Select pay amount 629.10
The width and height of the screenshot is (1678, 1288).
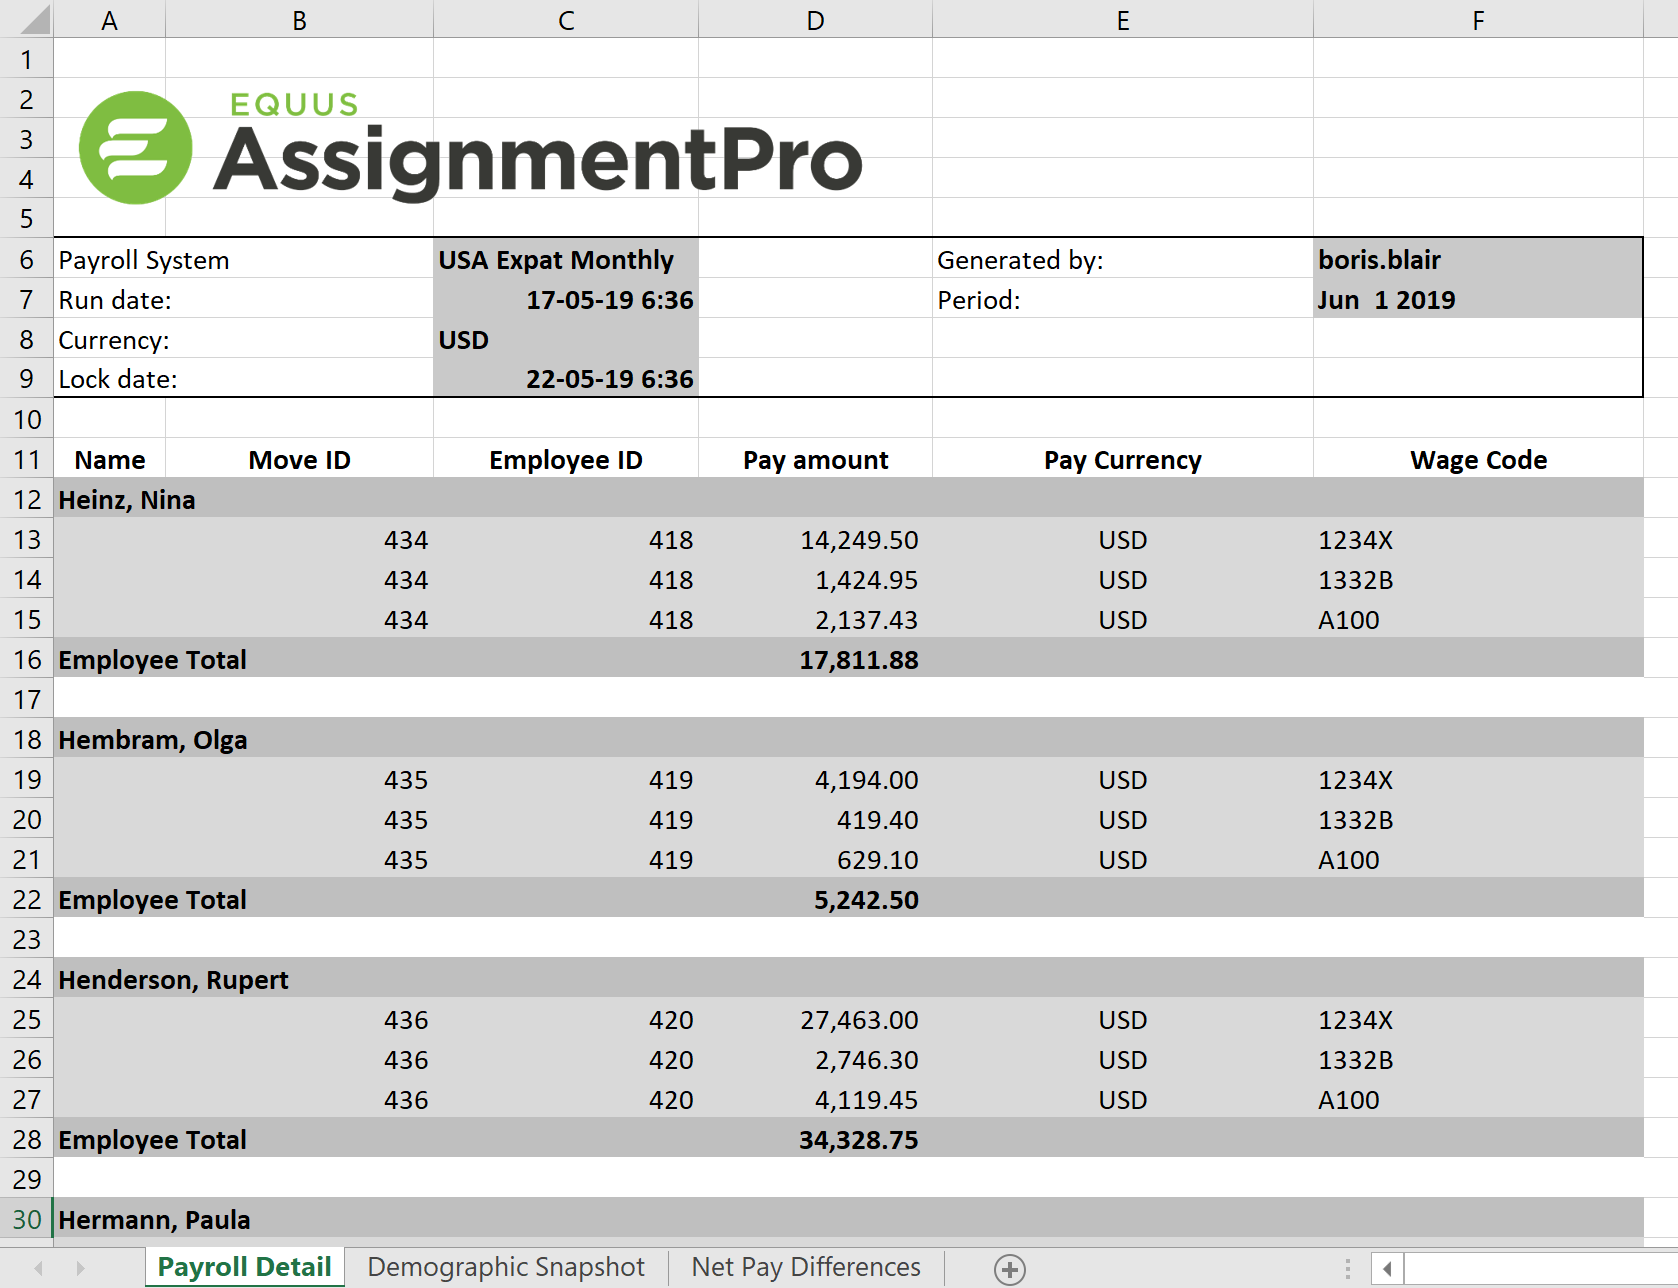(815, 859)
